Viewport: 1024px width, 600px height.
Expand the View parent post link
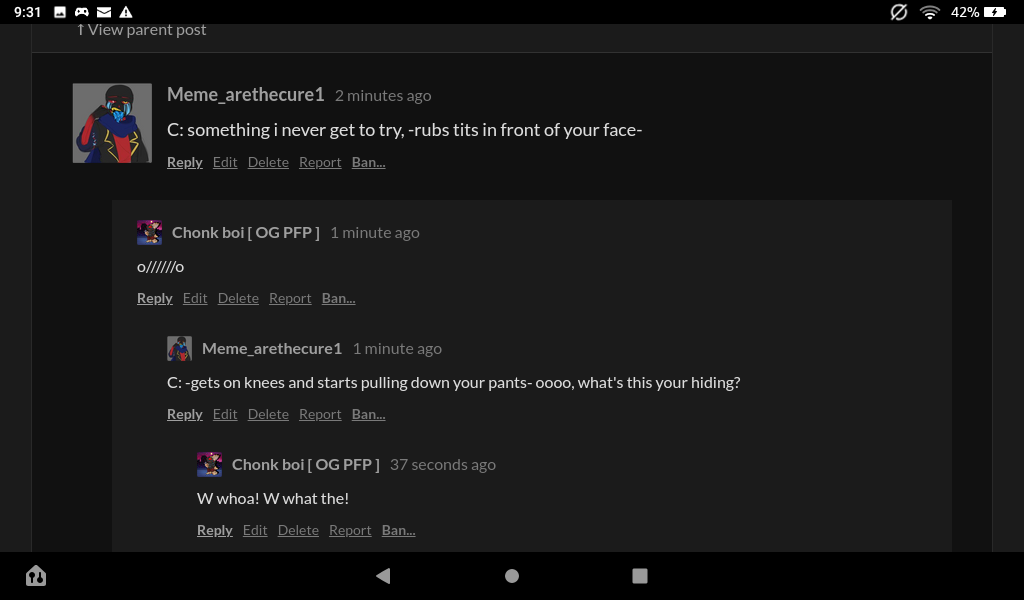[x=142, y=30]
